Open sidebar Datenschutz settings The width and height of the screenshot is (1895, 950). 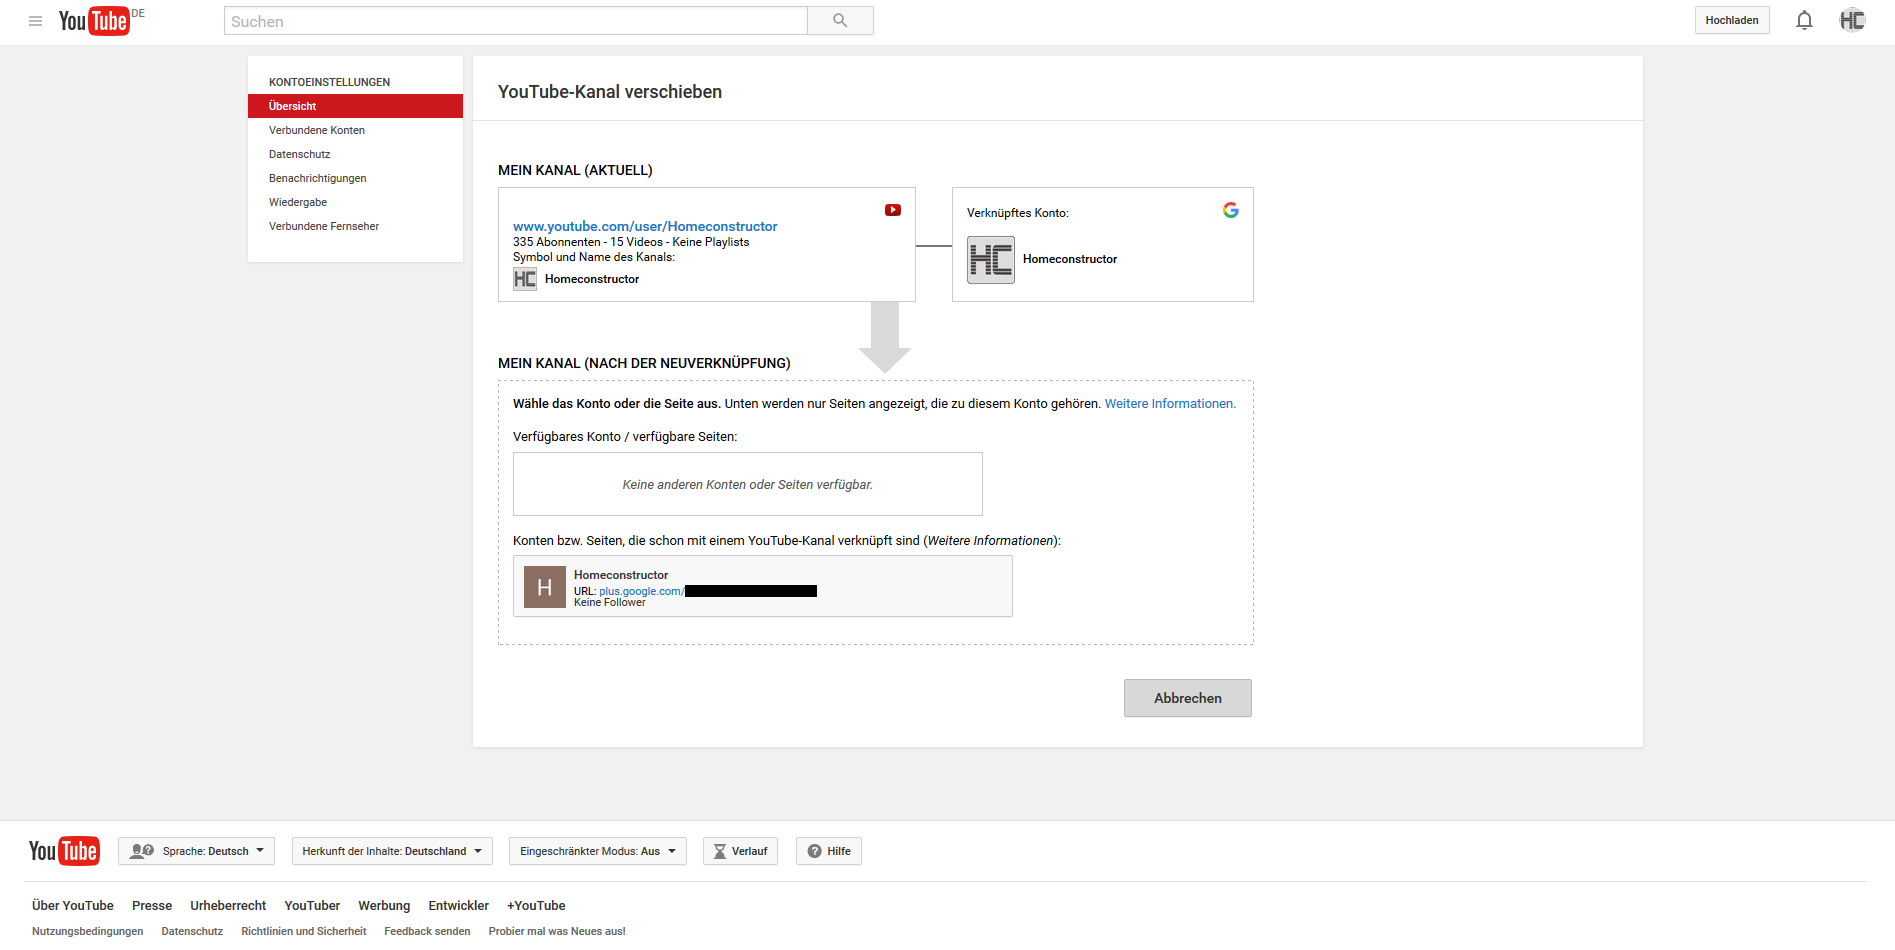point(299,154)
